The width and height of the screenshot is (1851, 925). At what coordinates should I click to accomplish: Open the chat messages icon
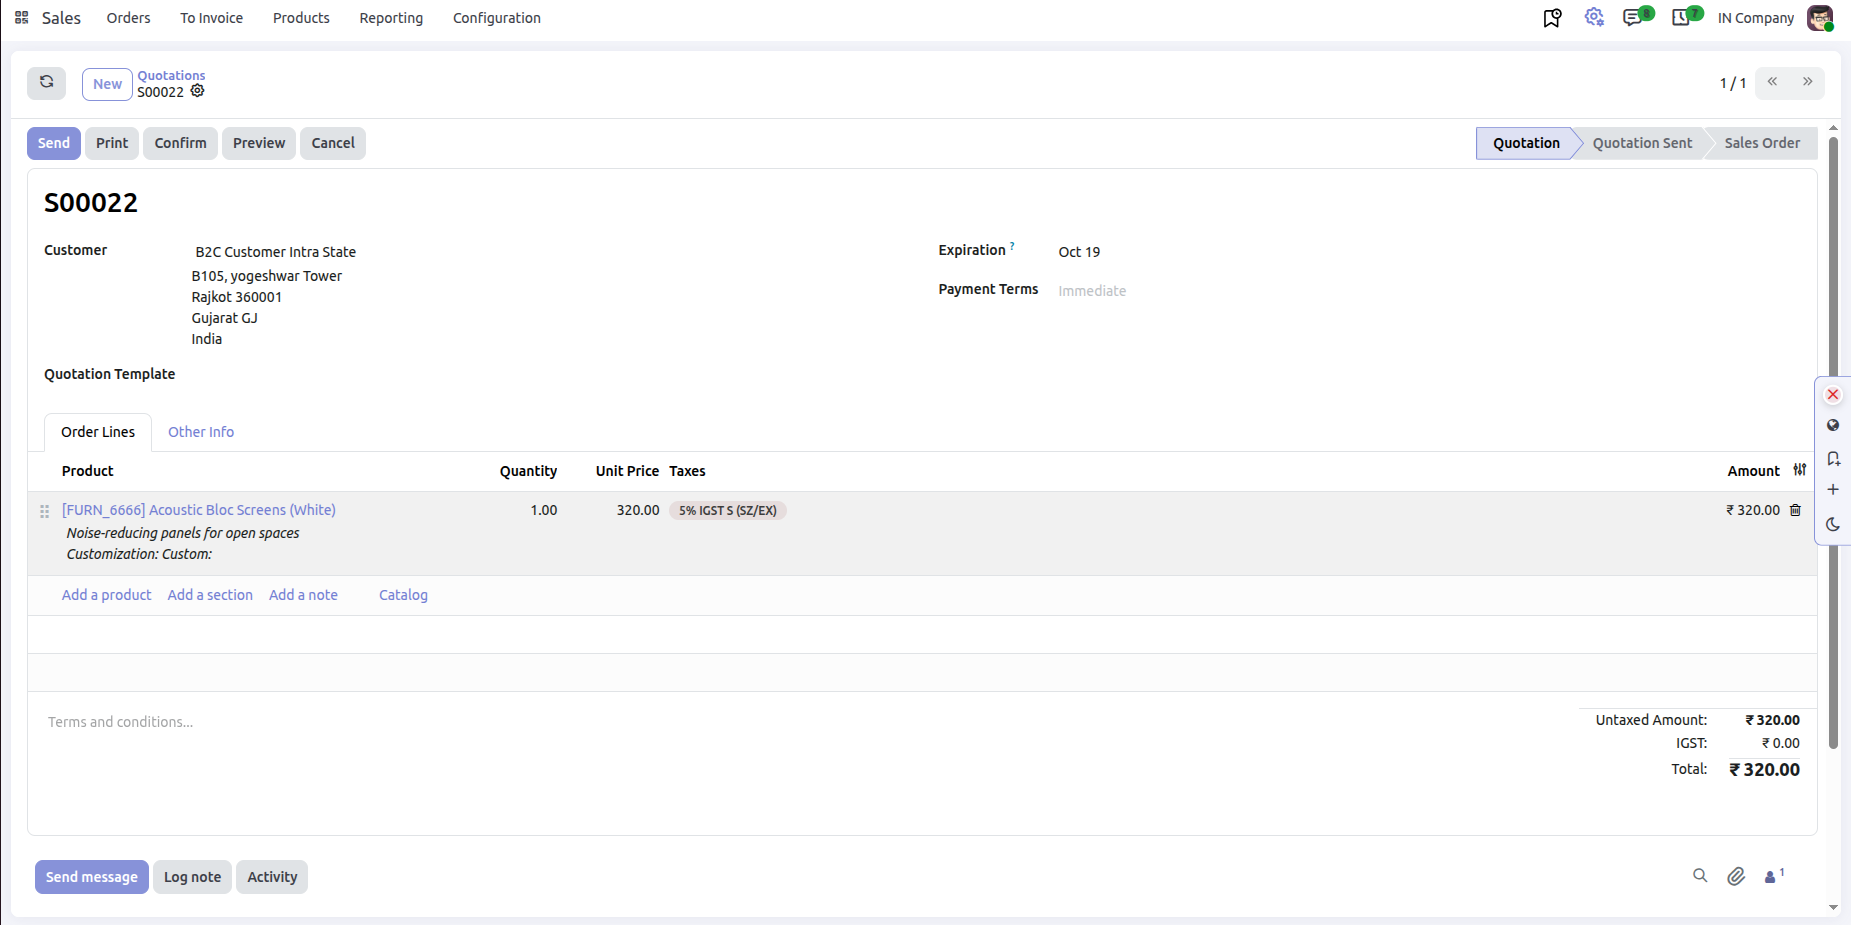(x=1633, y=18)
